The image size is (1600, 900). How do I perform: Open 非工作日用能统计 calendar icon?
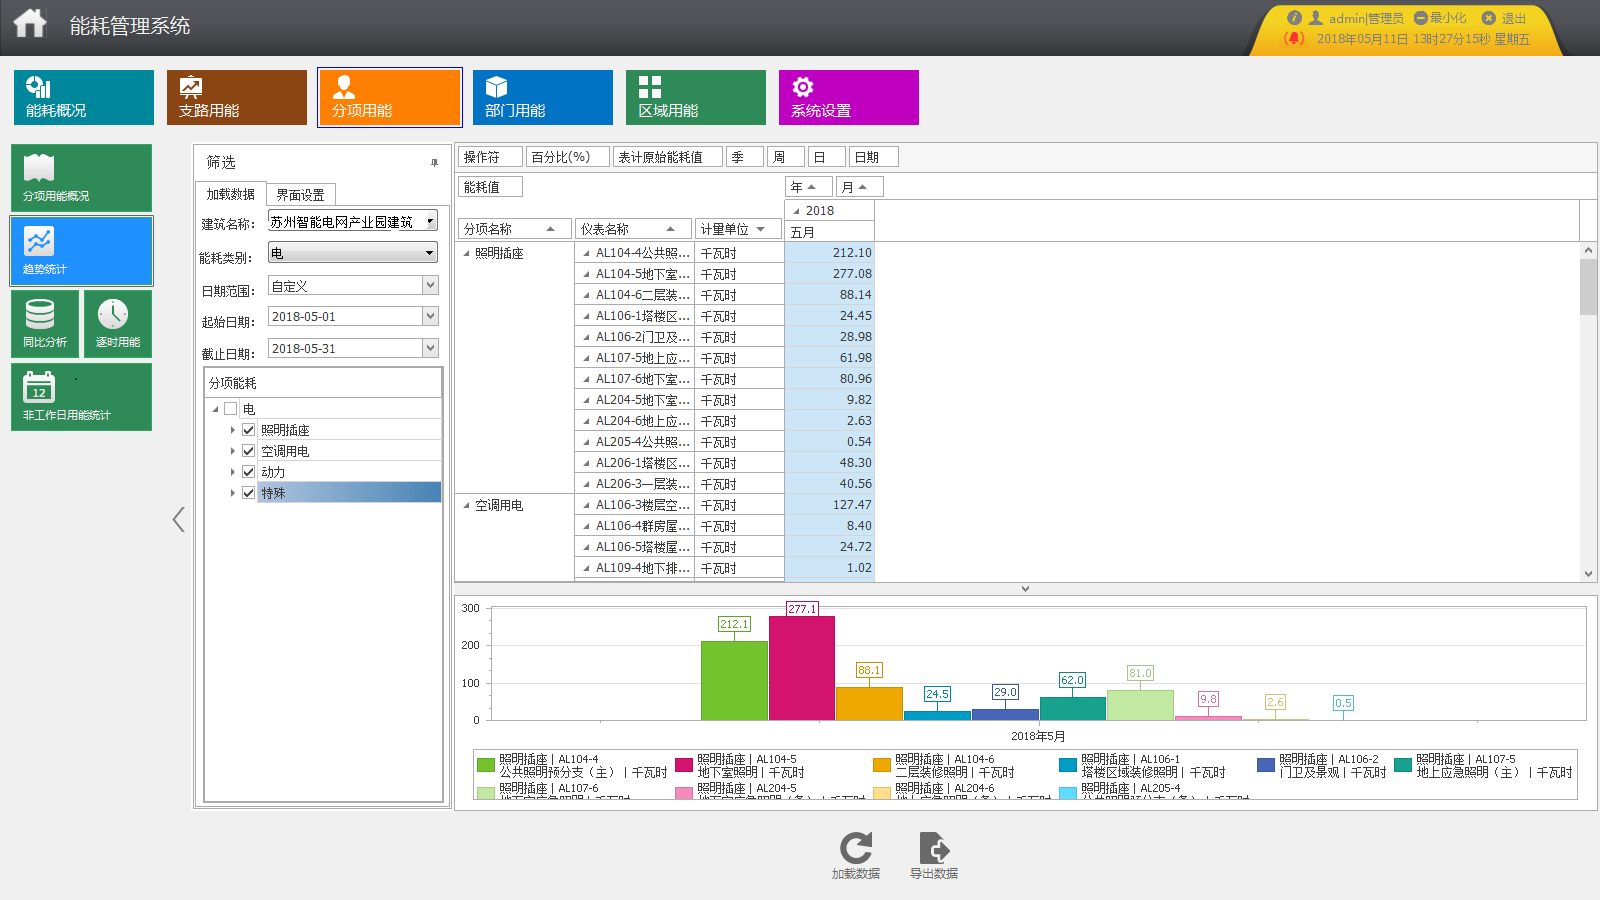coord(39,387)
